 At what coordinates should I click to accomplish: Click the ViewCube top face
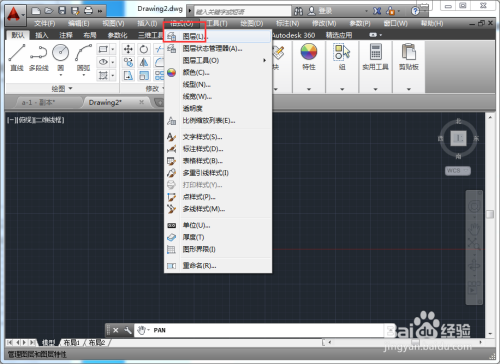point(459,138)
